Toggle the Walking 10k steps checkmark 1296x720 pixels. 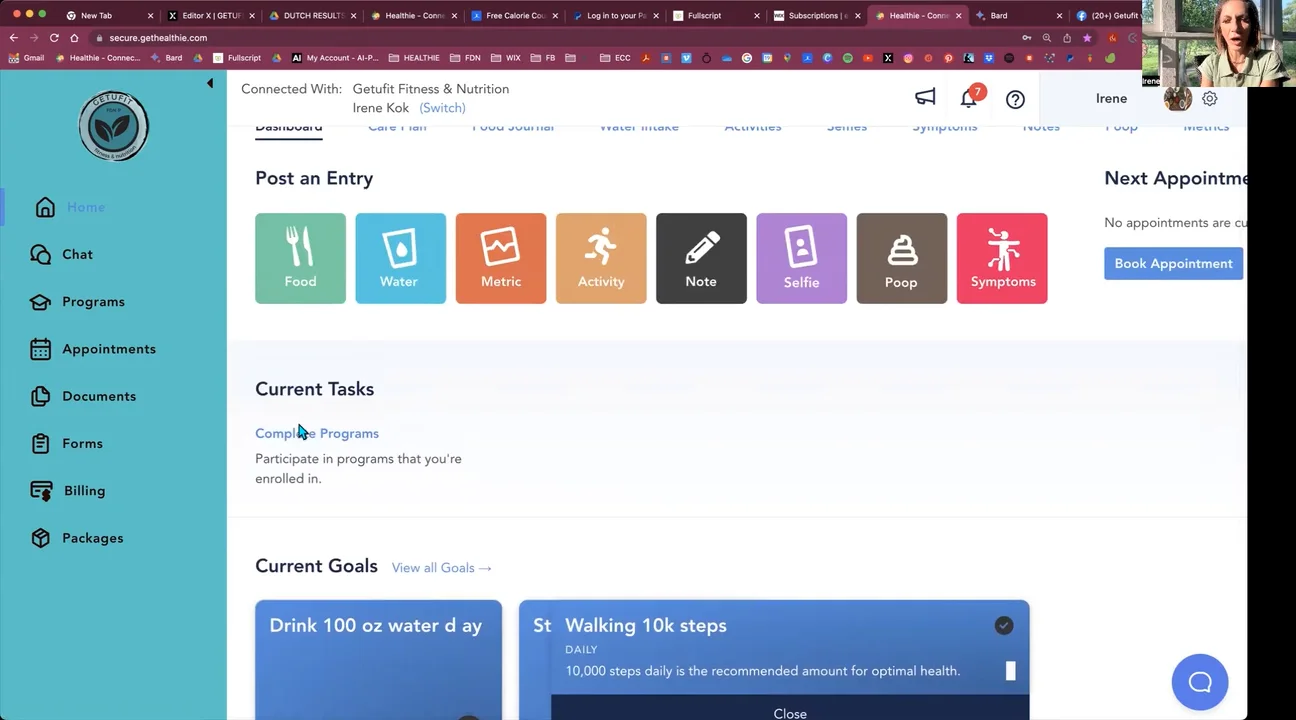(1004, 625)
